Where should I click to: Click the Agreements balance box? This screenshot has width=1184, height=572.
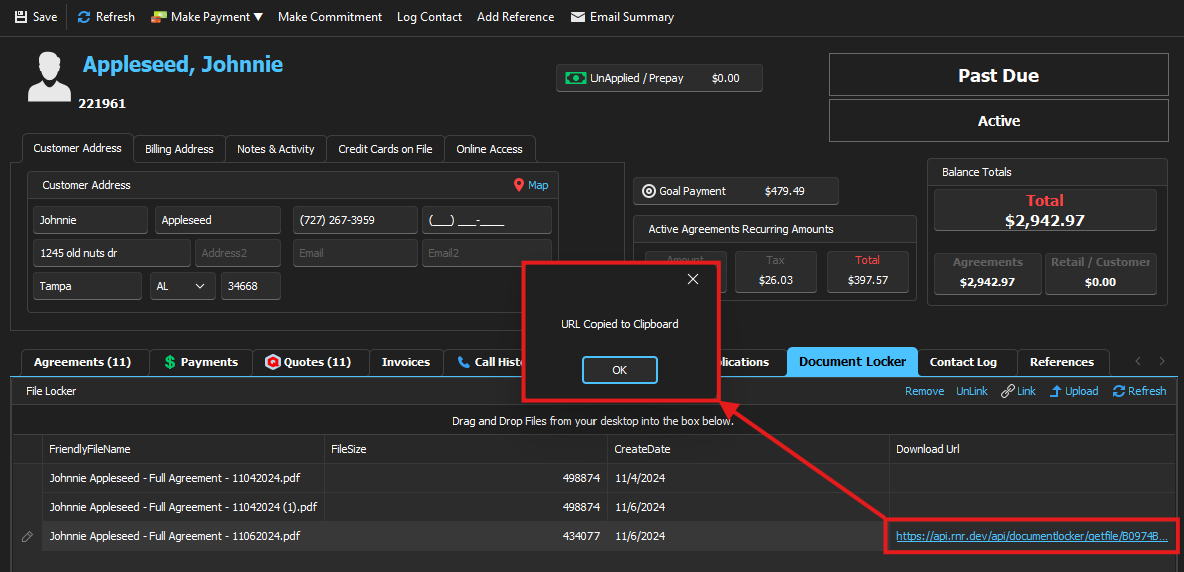(x=988, y=273)
